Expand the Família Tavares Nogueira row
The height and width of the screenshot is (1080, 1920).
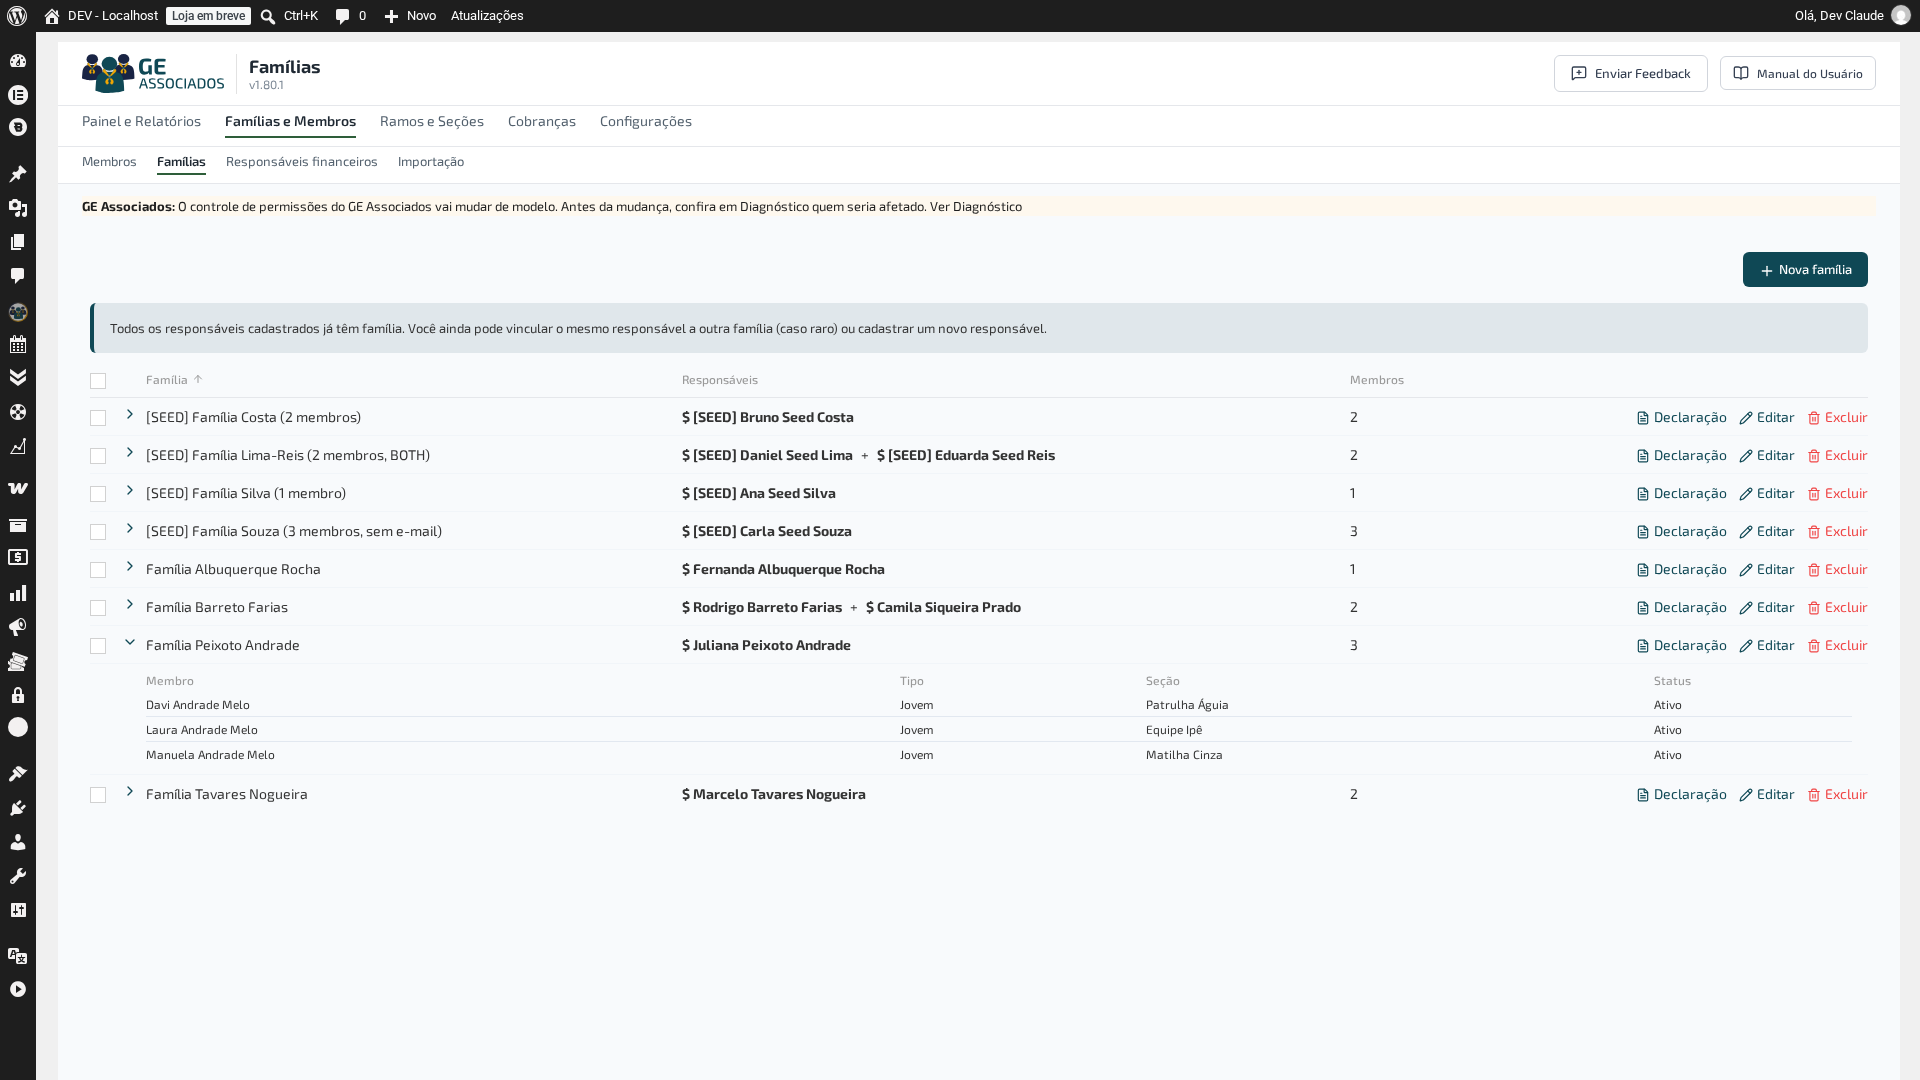130,792
